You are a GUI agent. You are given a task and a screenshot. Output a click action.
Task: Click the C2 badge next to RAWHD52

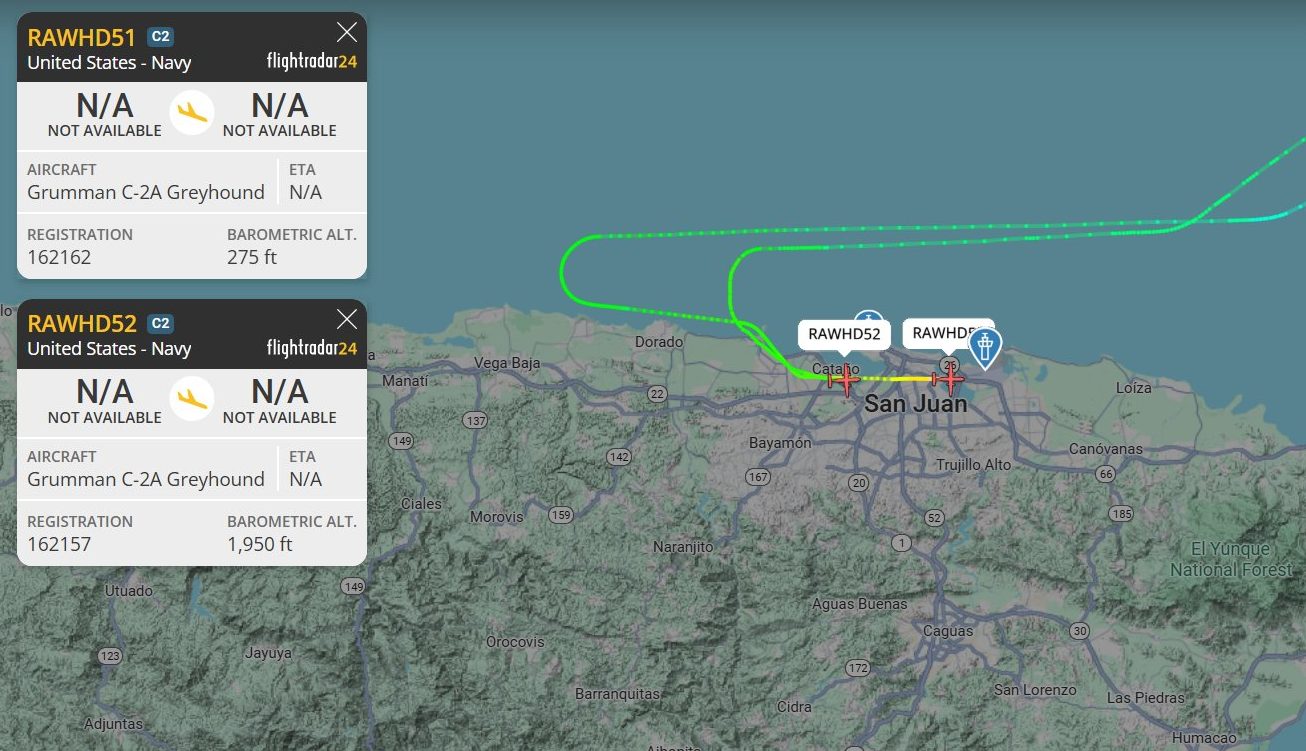pos(160,323)
